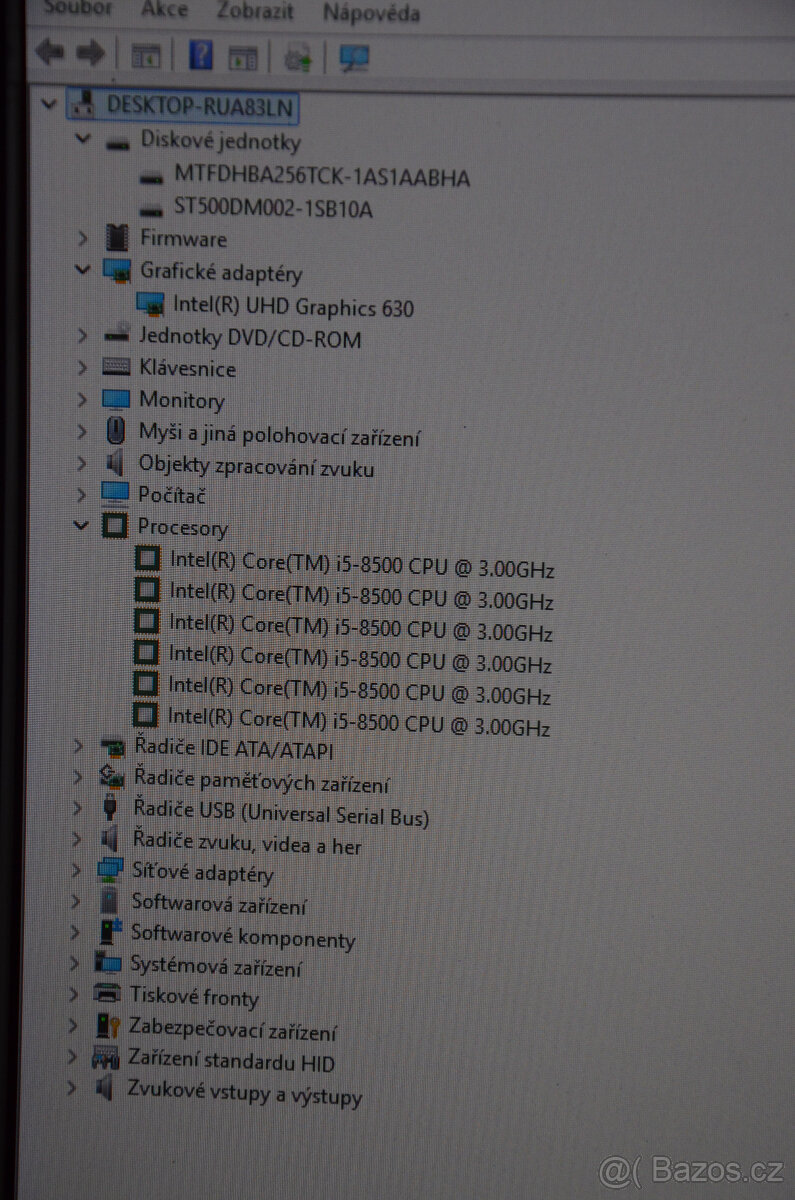Click the Síťové adaptéry network icon

[110, 869]
